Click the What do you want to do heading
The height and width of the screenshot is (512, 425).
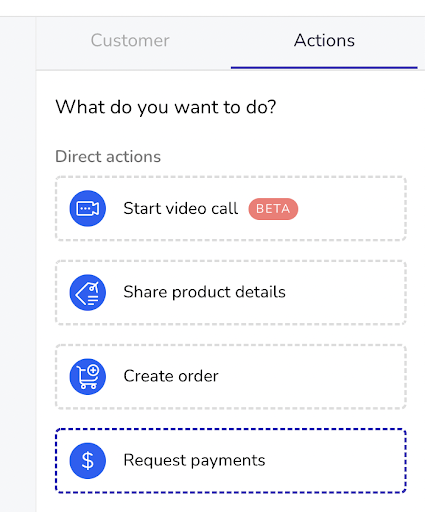[166, 107]
